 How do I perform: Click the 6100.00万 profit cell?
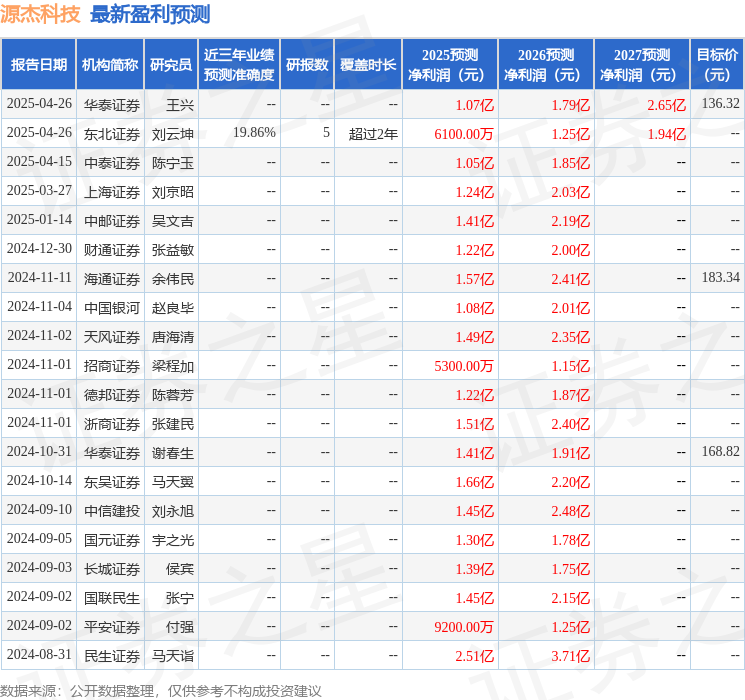[464, 134]
